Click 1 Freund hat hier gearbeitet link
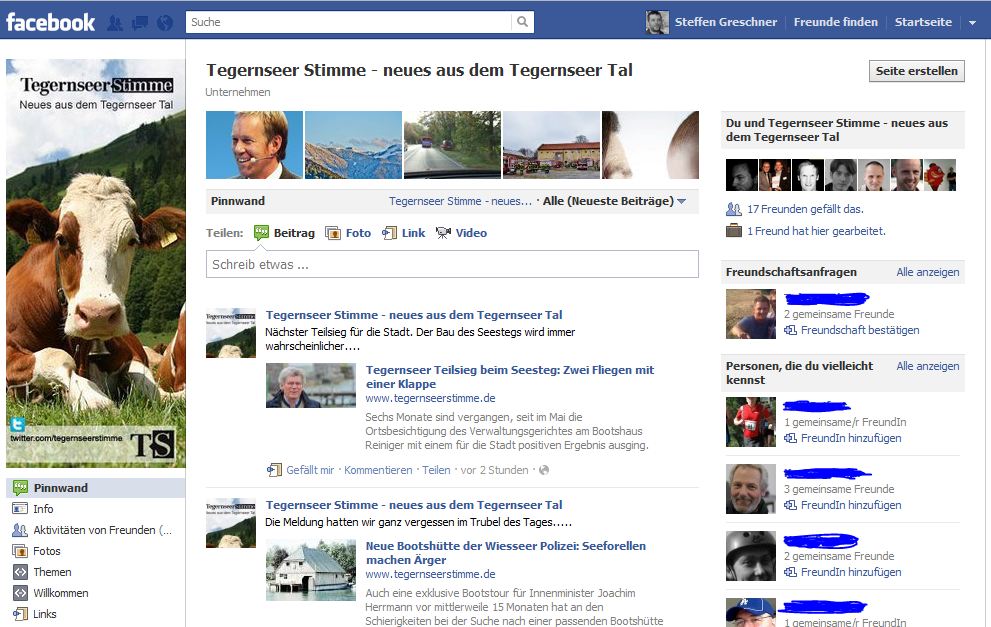Screen dimensions: 991x627 [x=817, y=231]
